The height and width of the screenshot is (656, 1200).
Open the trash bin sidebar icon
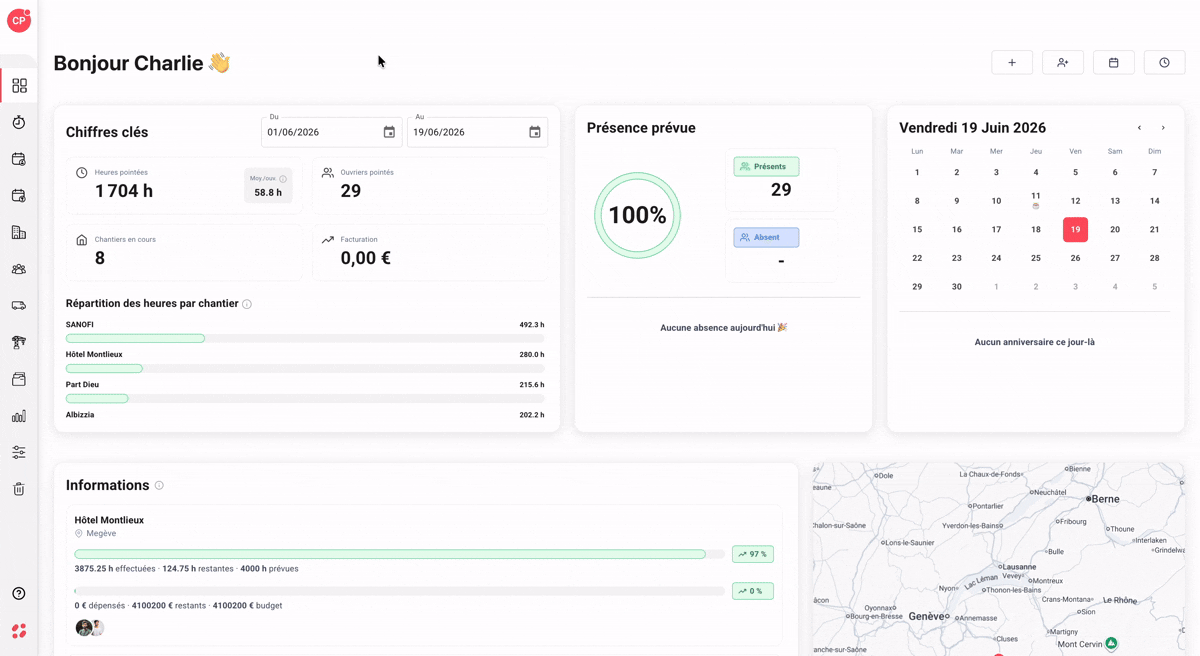tap(19, 489)
